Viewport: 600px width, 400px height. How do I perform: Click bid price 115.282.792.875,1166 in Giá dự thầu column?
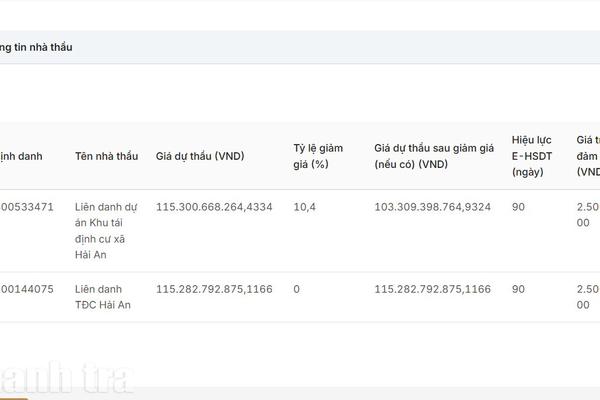pos(214,289)
